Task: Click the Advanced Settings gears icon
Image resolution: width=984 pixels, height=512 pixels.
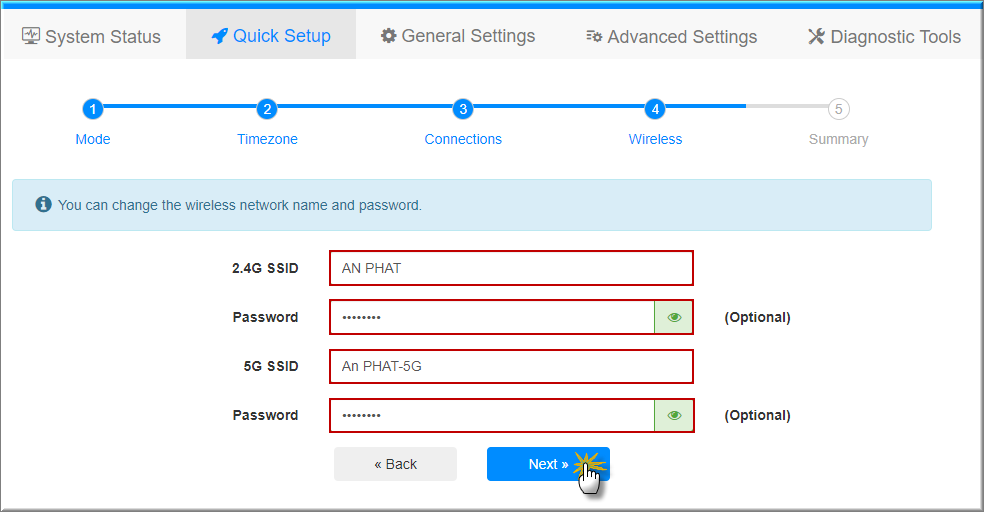Action: pyautogui.click(x=594, y=37)
